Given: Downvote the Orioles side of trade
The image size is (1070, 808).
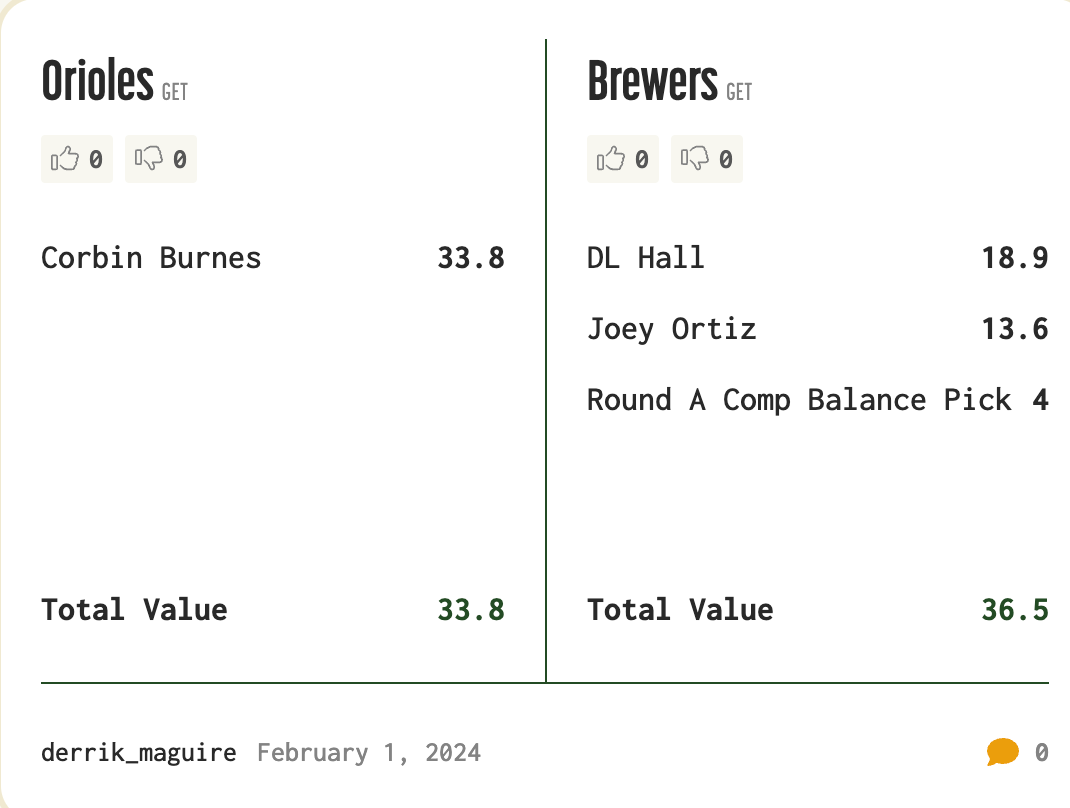Looking at the screenshot, I should point(160,159).
